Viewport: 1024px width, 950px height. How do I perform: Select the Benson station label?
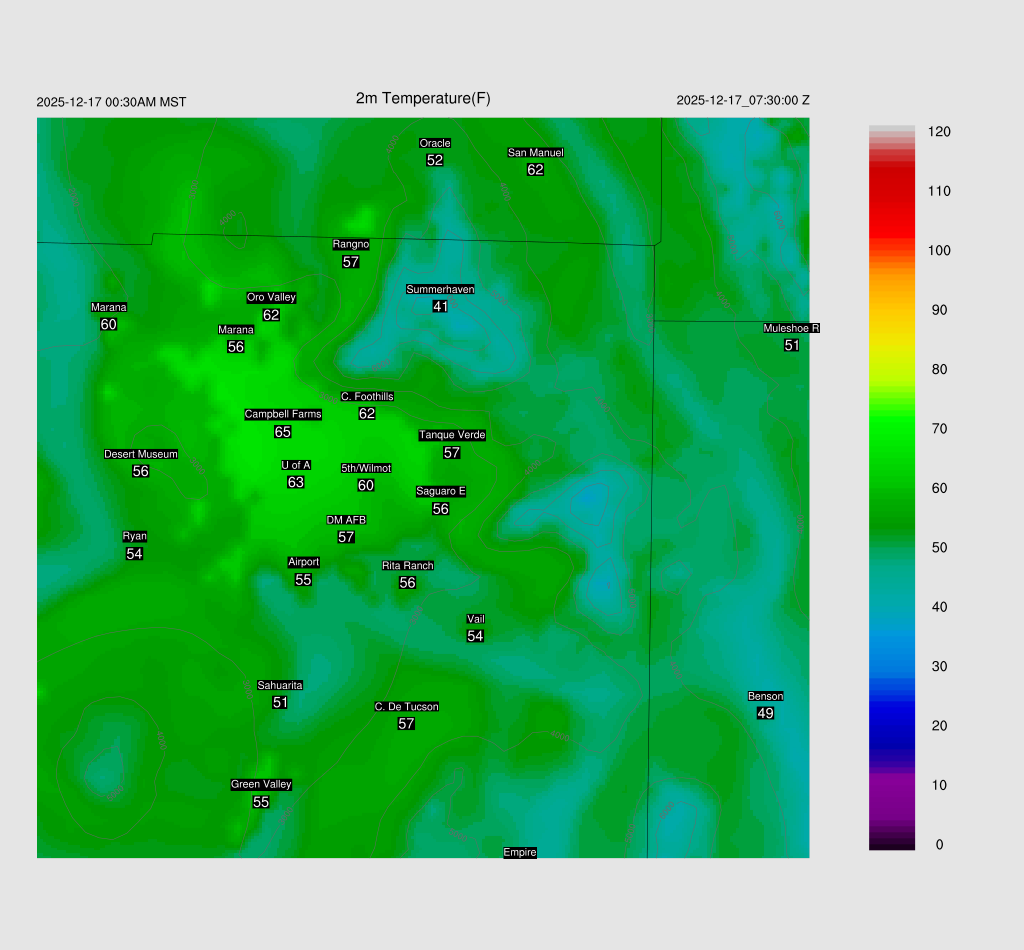765,696
